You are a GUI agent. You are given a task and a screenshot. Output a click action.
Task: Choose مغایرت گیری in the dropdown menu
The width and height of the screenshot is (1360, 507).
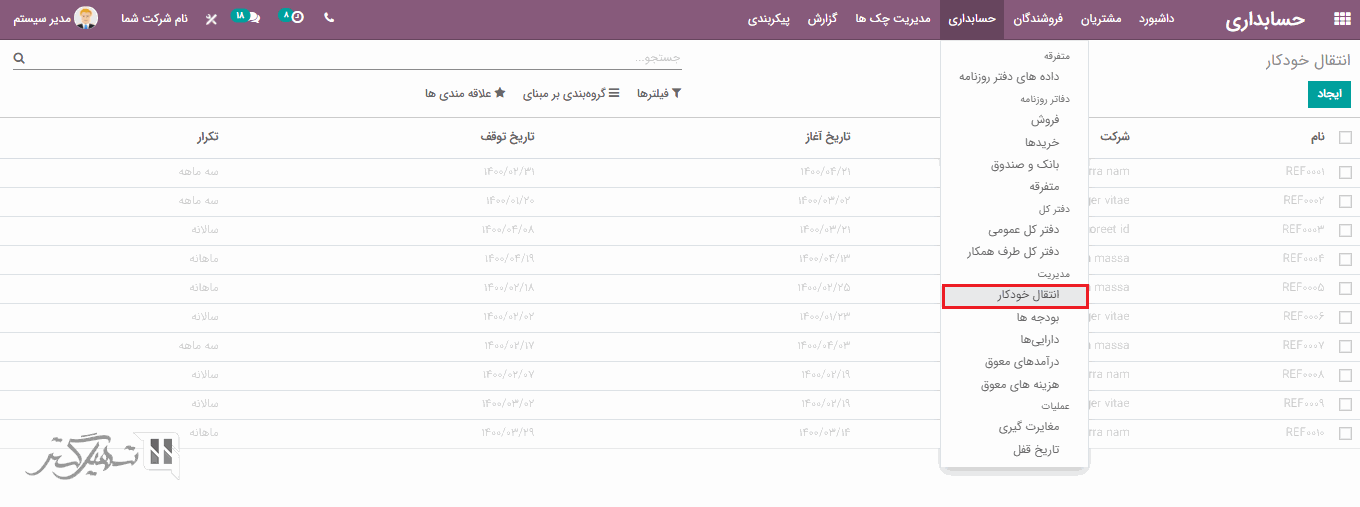pos(1028,427)
